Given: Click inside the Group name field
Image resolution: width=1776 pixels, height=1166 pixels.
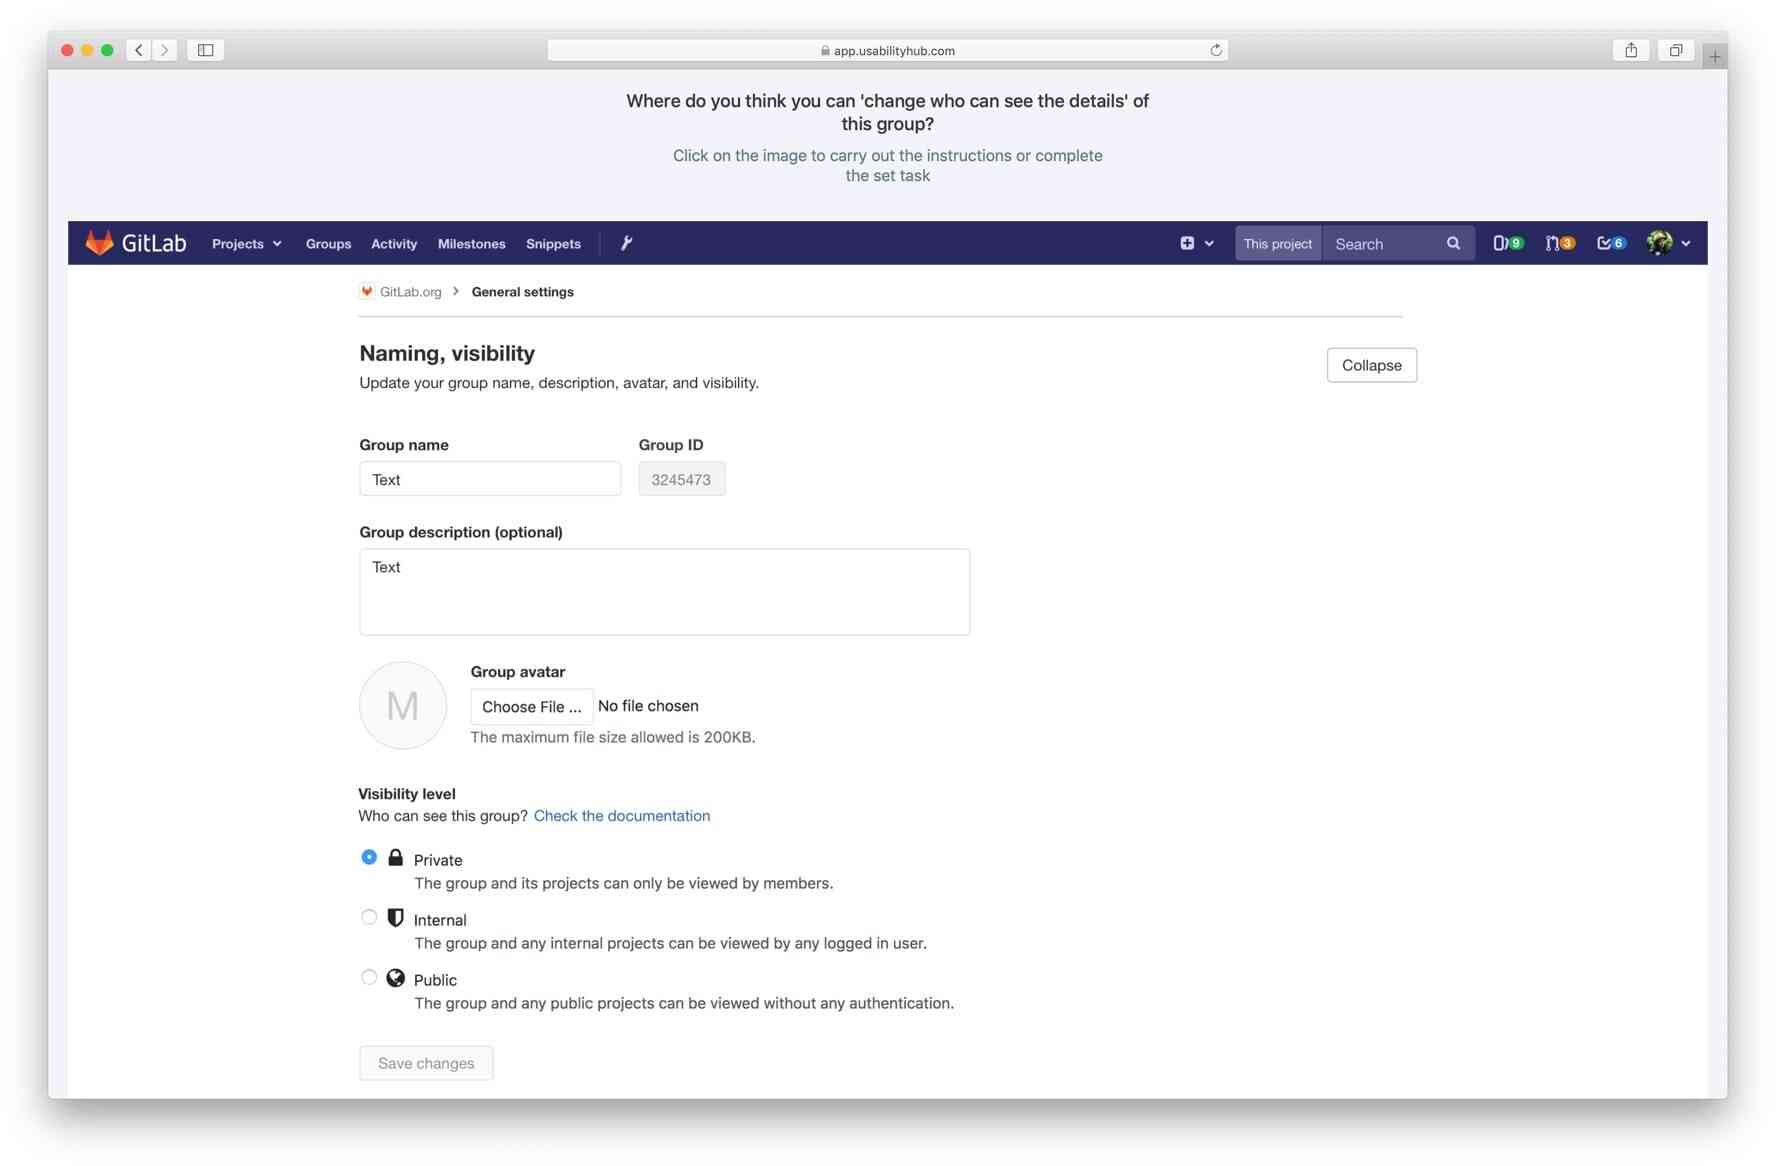Looking at the screenshot, I should click(x=489, y=479).
